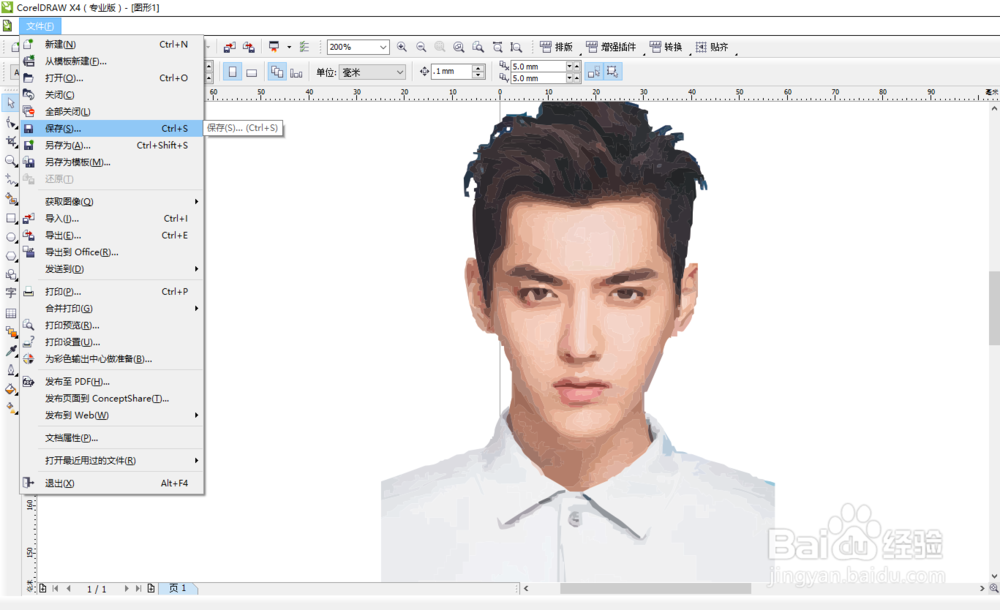Screen dimensions: 1000x610
Task: Click Zoom to page height icon
Action: pyautogui.click(x=517, y=47)
